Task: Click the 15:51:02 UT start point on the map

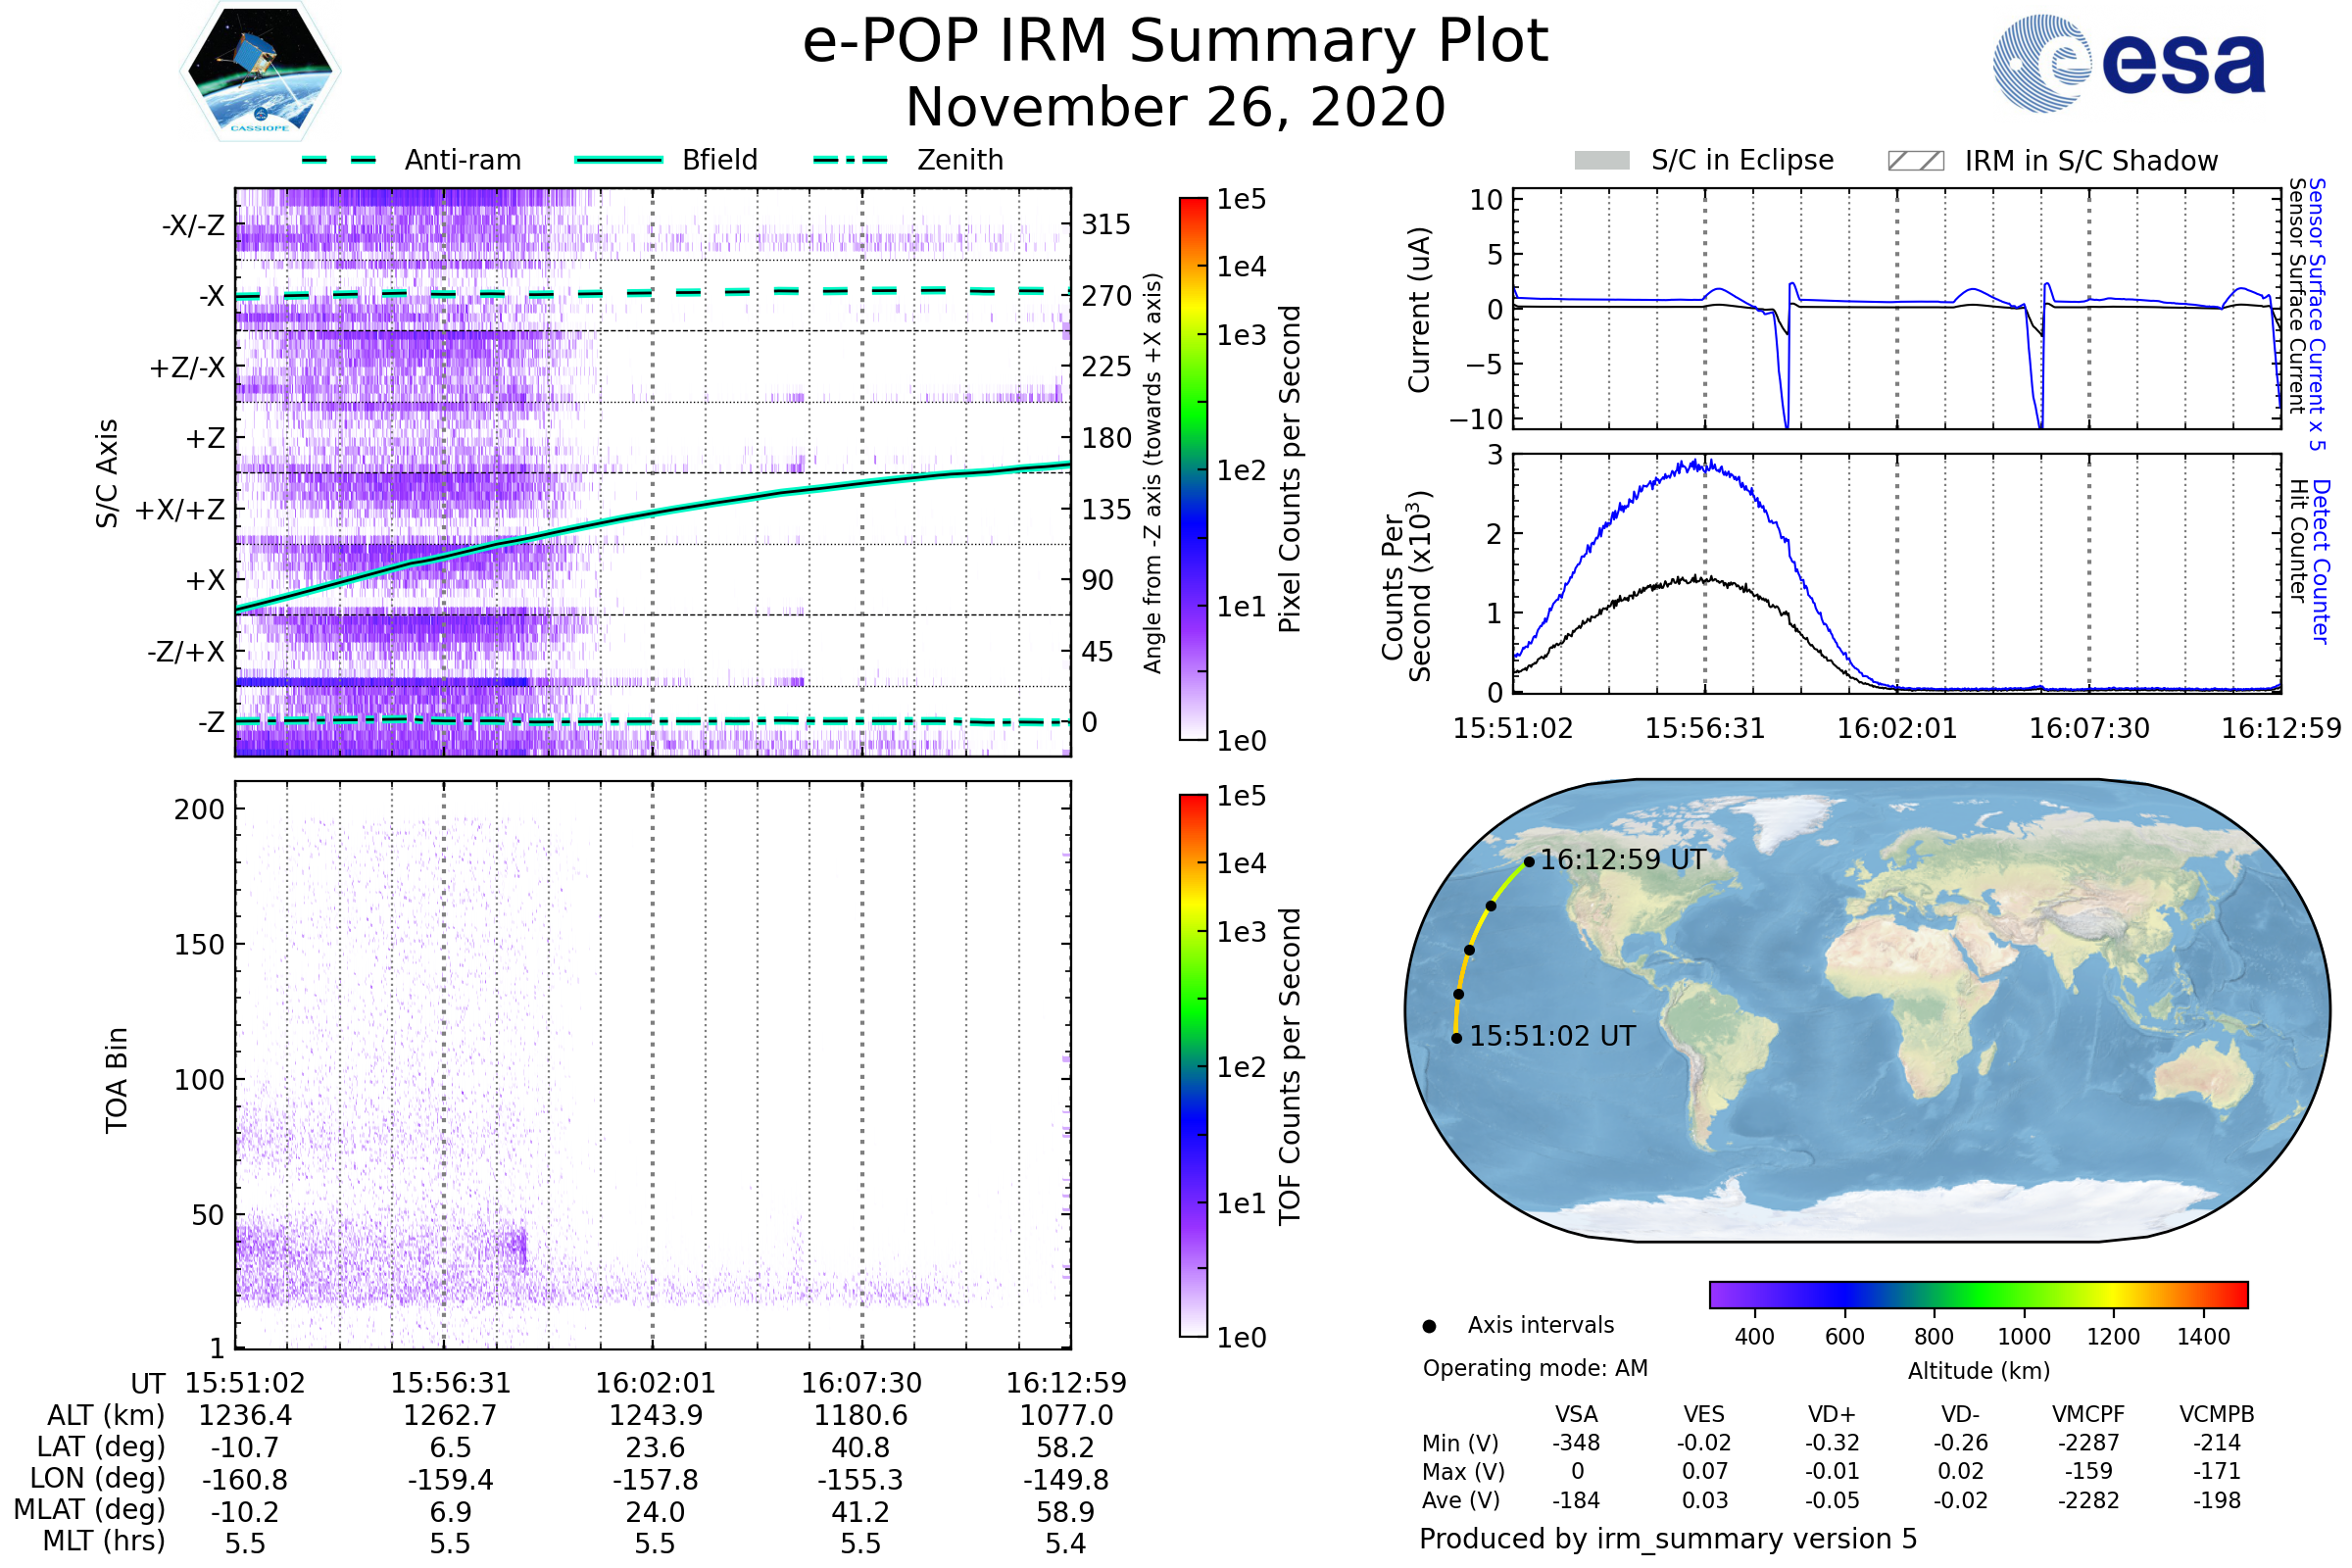Action: (x=1457, y=1038)
